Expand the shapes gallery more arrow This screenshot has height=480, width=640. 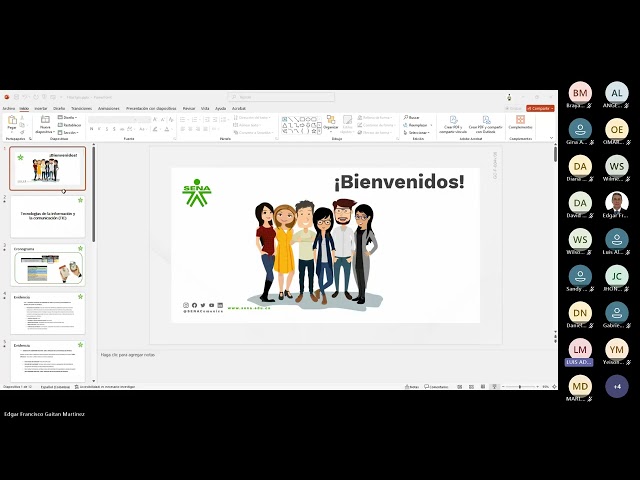click(x=319, y=131)
